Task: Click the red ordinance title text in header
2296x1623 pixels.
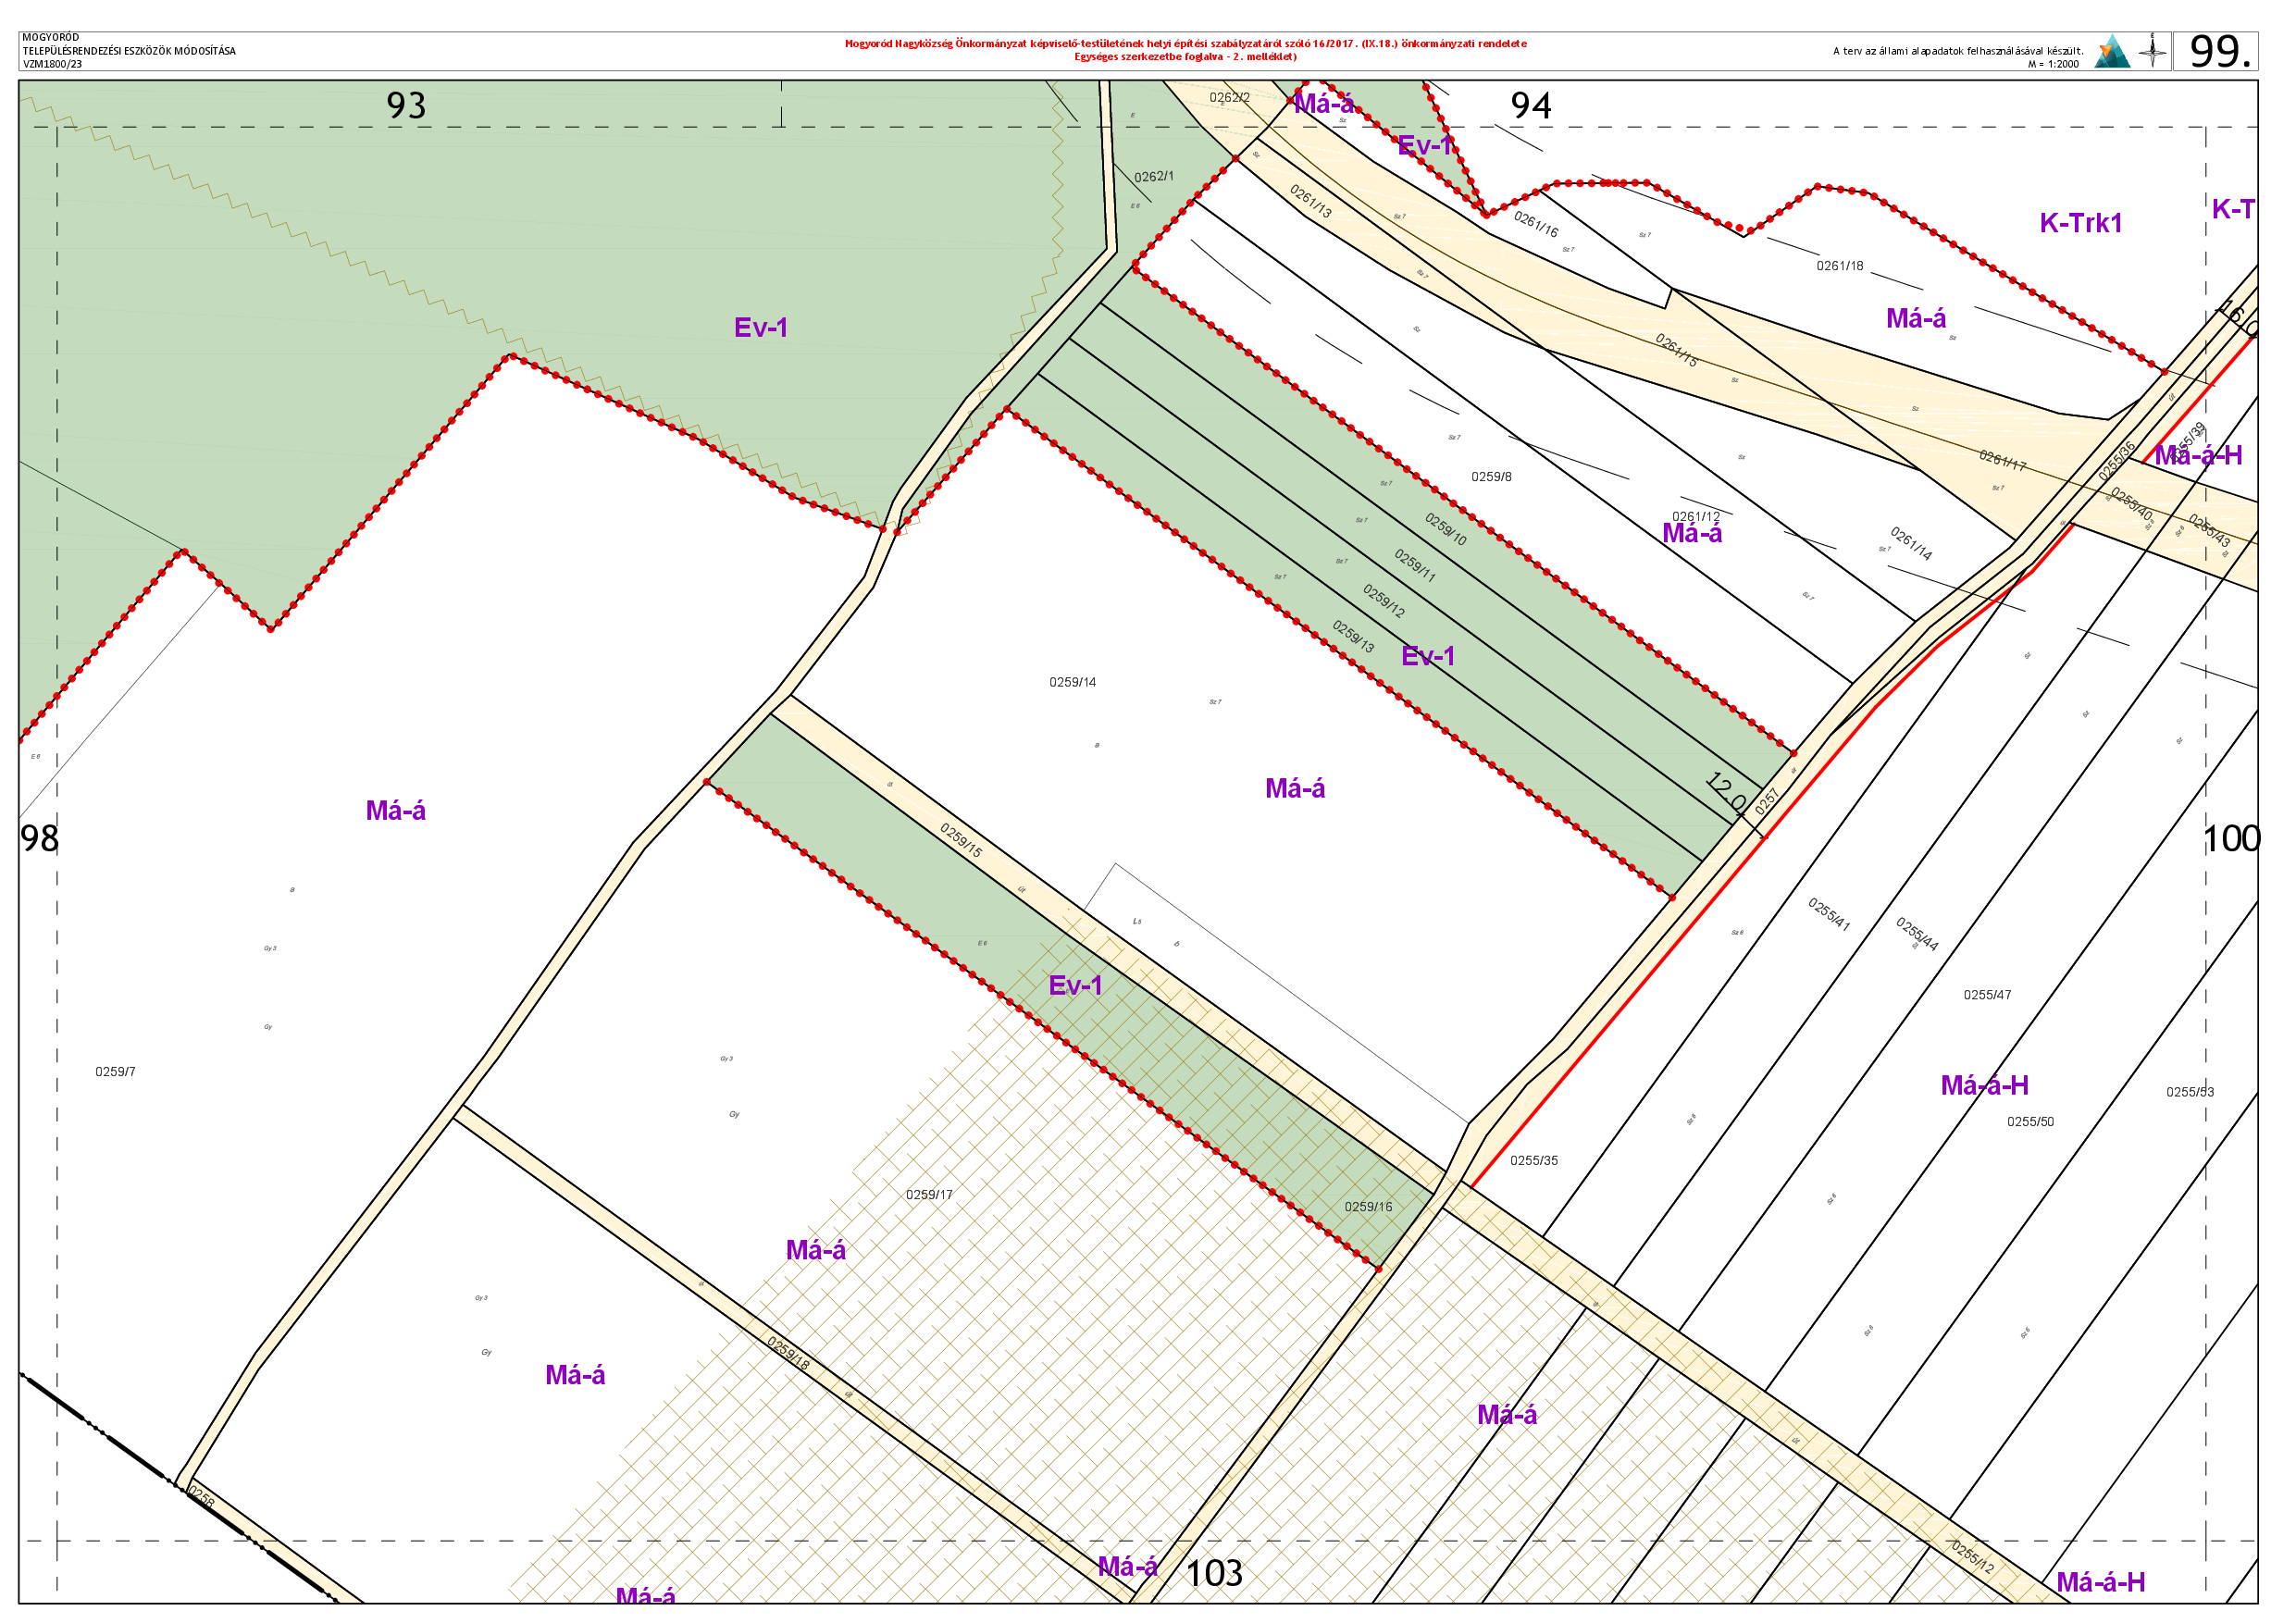Action: point(1185,44)
